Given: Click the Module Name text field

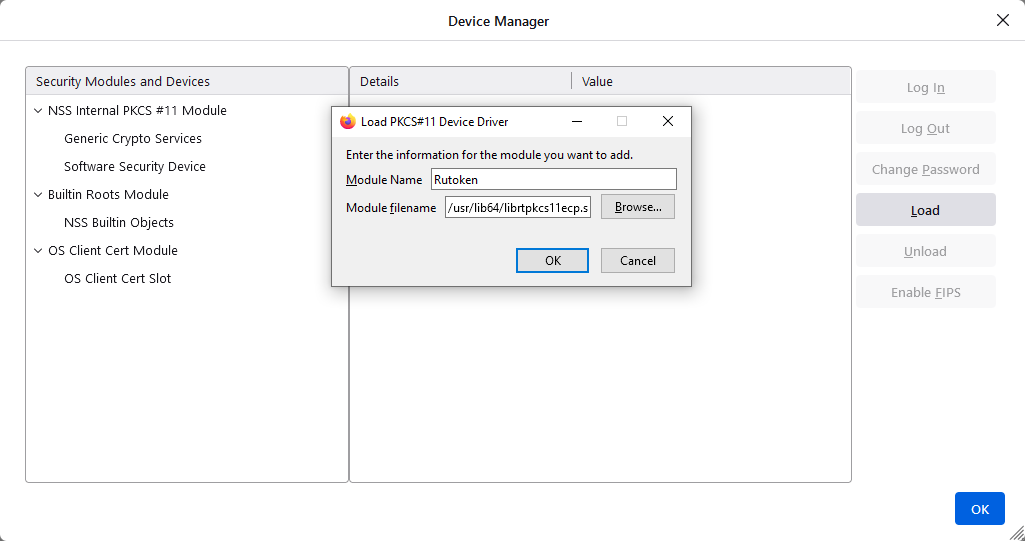Looking at the screenshot, I should tap(553, 180).
